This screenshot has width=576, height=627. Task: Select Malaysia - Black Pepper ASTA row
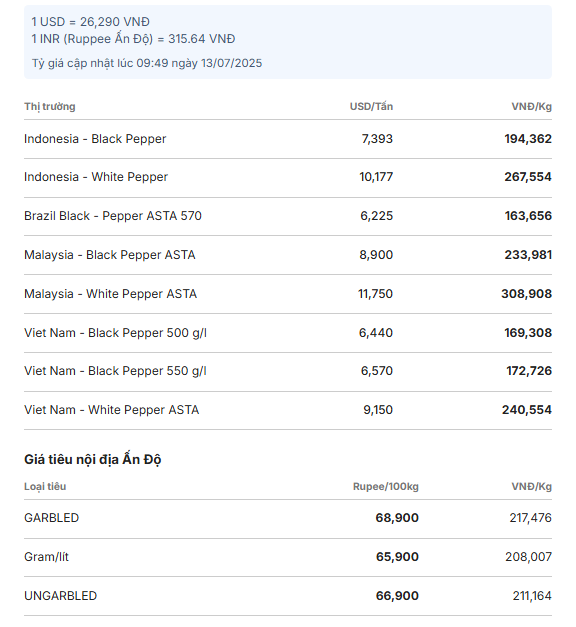[288, 255]
